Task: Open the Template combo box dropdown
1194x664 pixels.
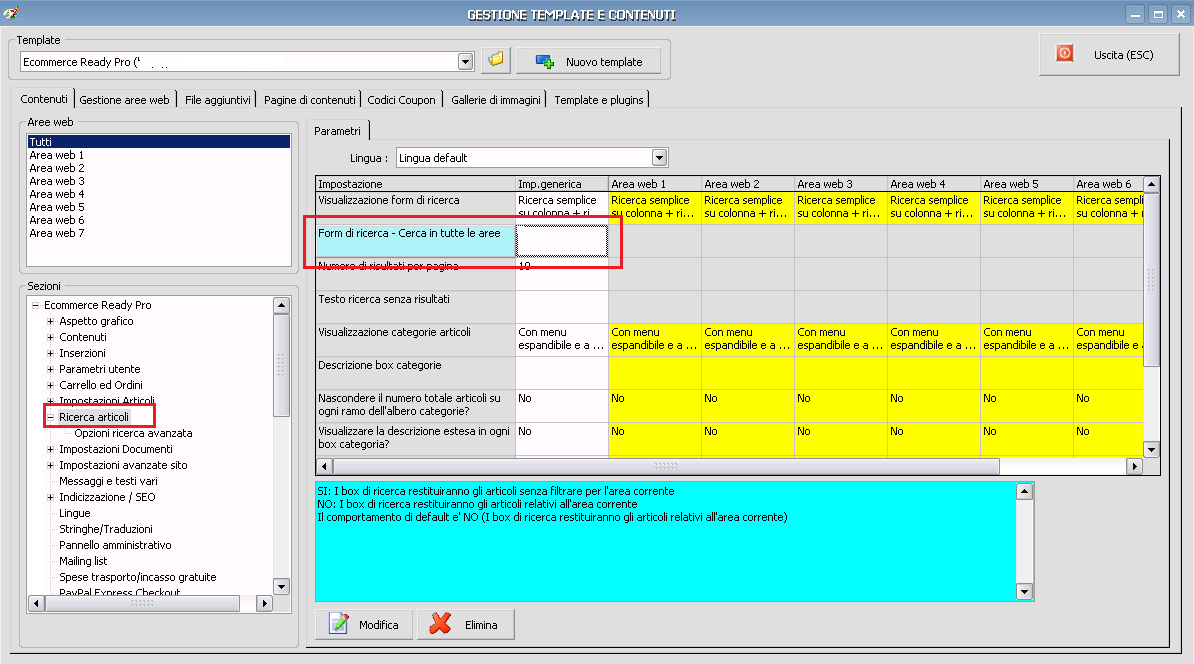Action: tap(465, 62)
